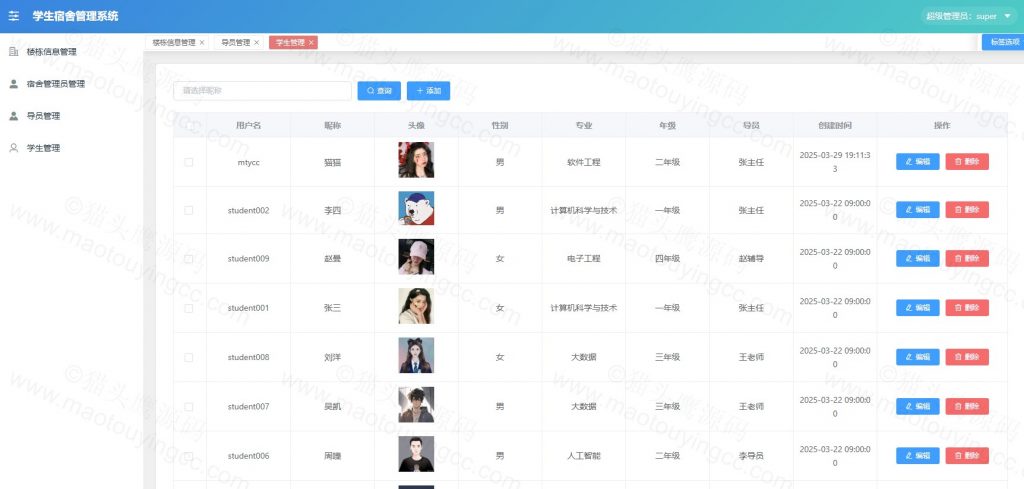Open the 超级管理员 super account dropdown

969,16
